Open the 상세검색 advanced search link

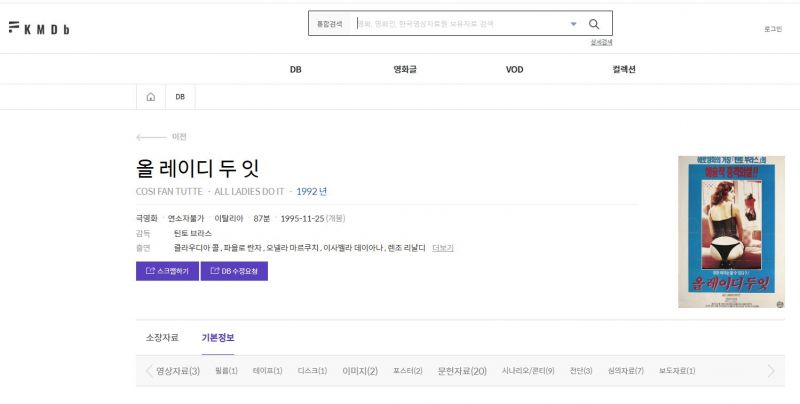tap(601, 42)
